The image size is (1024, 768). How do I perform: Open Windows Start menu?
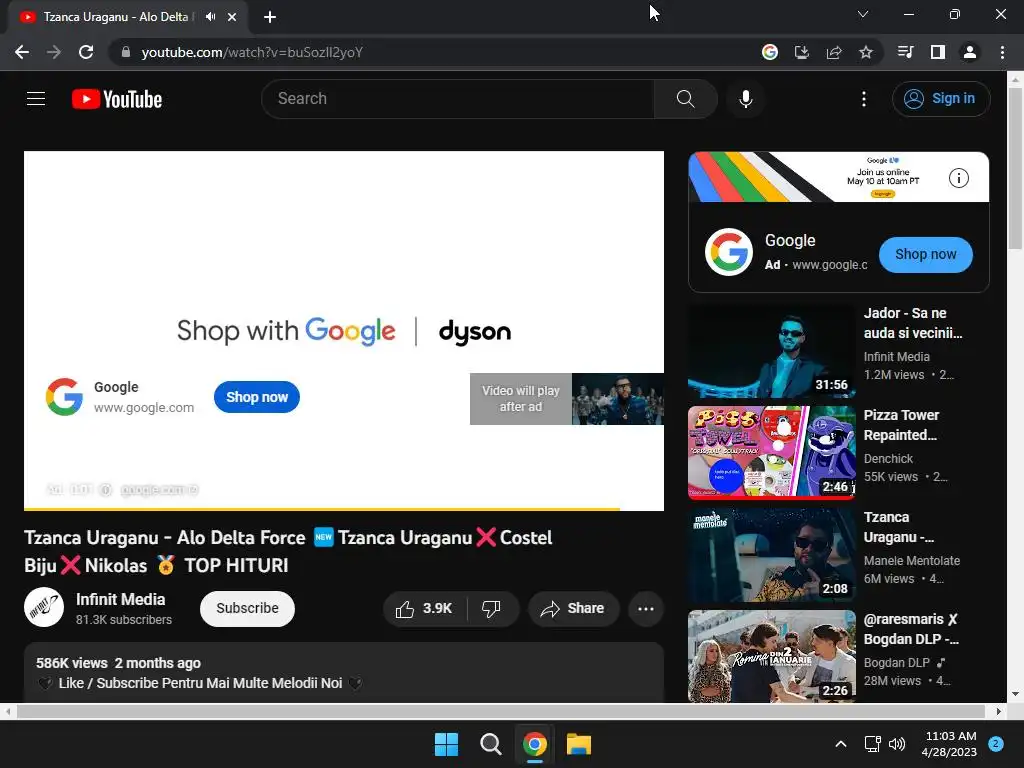[447, 744]
